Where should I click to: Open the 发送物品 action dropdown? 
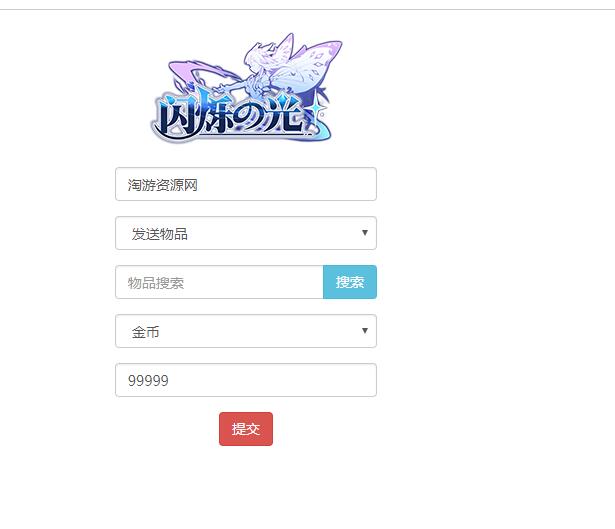click(246, 233)
